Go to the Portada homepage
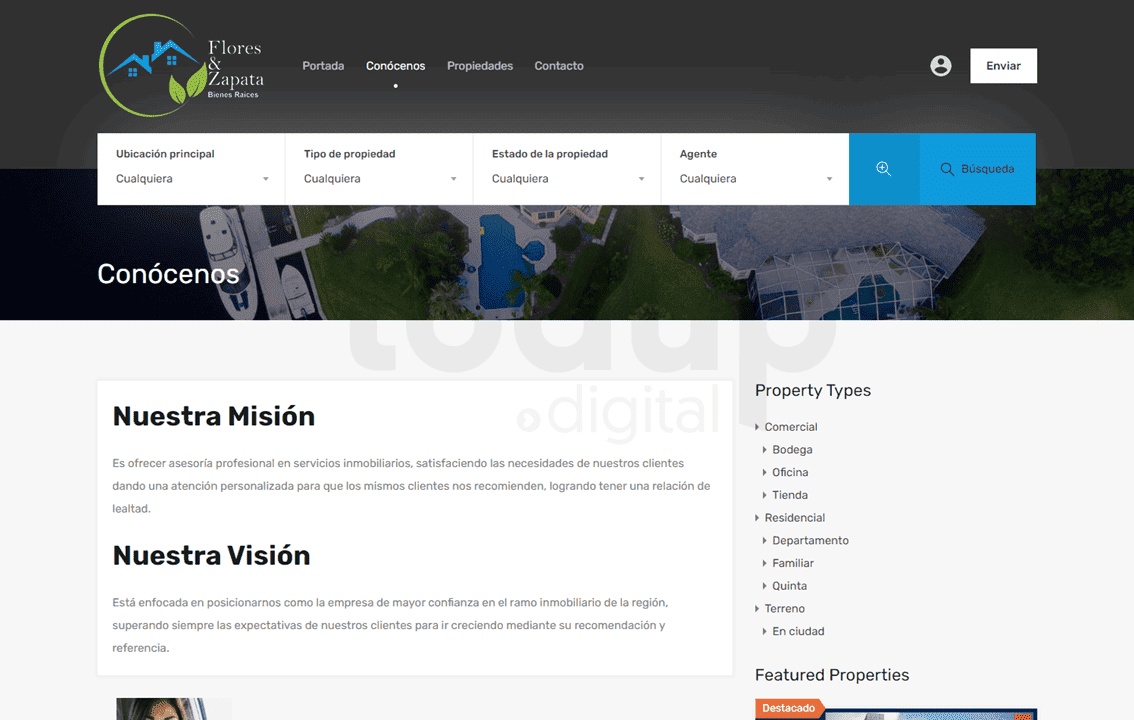The image size is (1134, 720). click(x=323, y=65)
